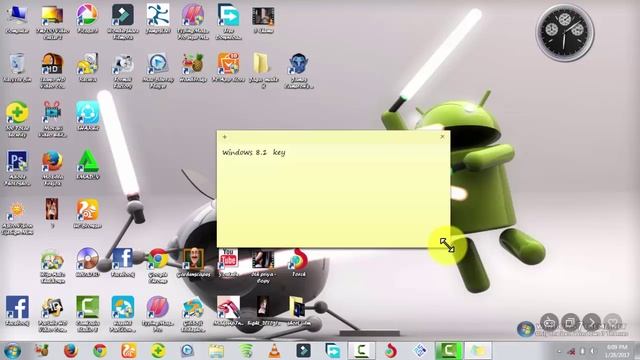
Task: Launch VLC media player from taskbar
Action: (274, 351)
